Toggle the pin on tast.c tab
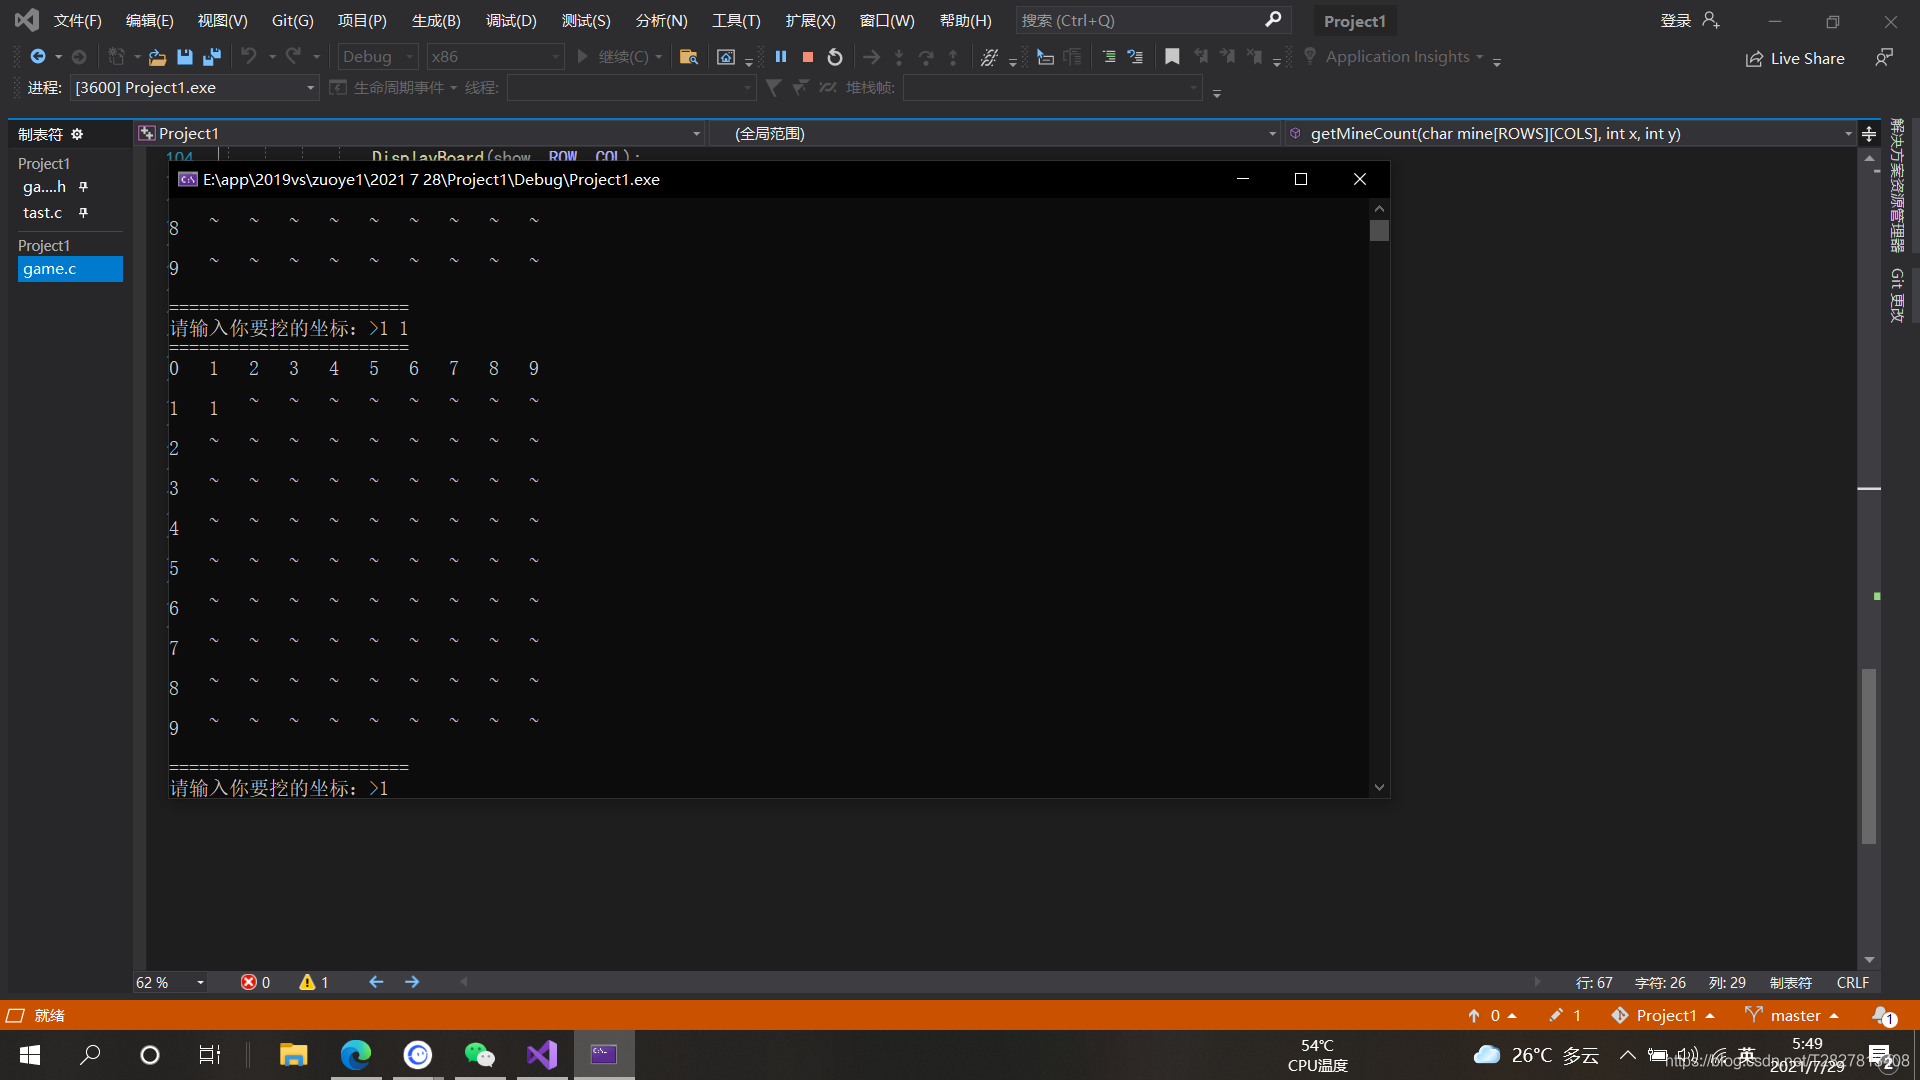The width and height of the screenshot is (1920, 1080). (x=84, y=213)
